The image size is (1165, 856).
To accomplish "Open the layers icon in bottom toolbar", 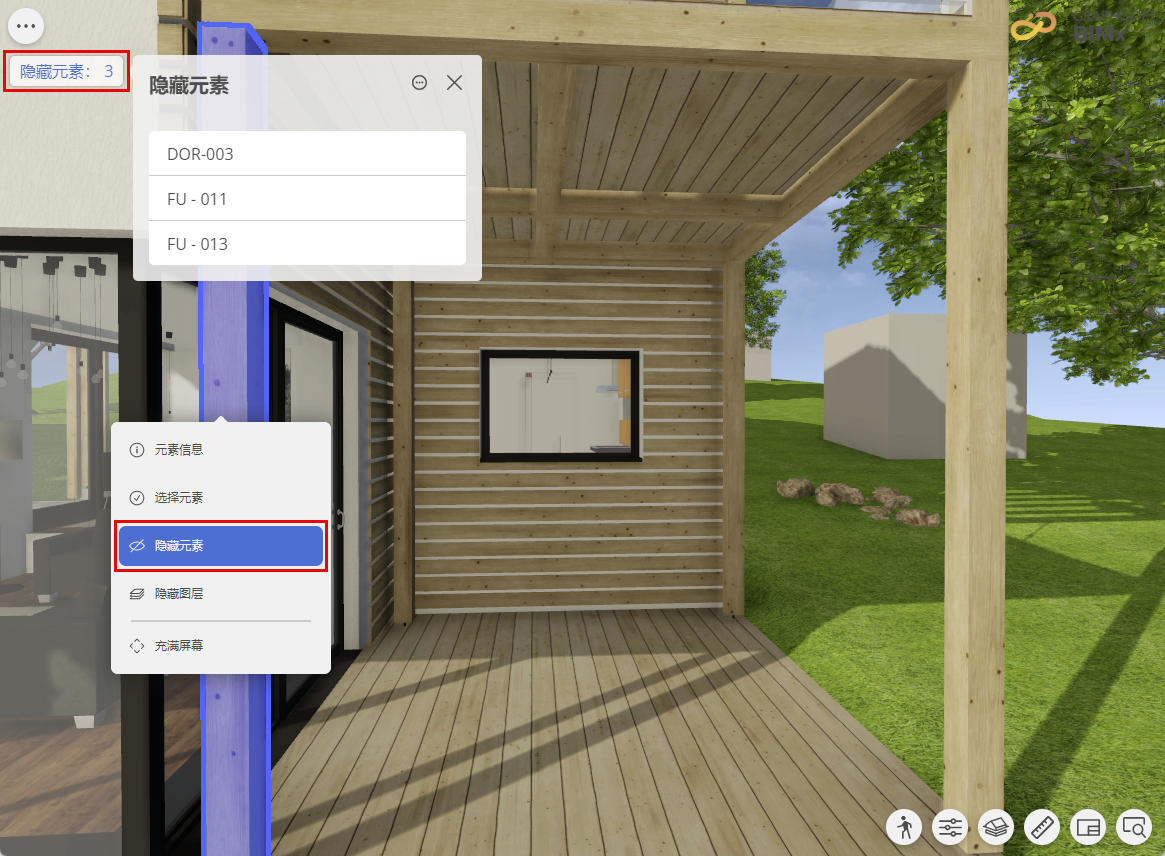I will [996, 827].
